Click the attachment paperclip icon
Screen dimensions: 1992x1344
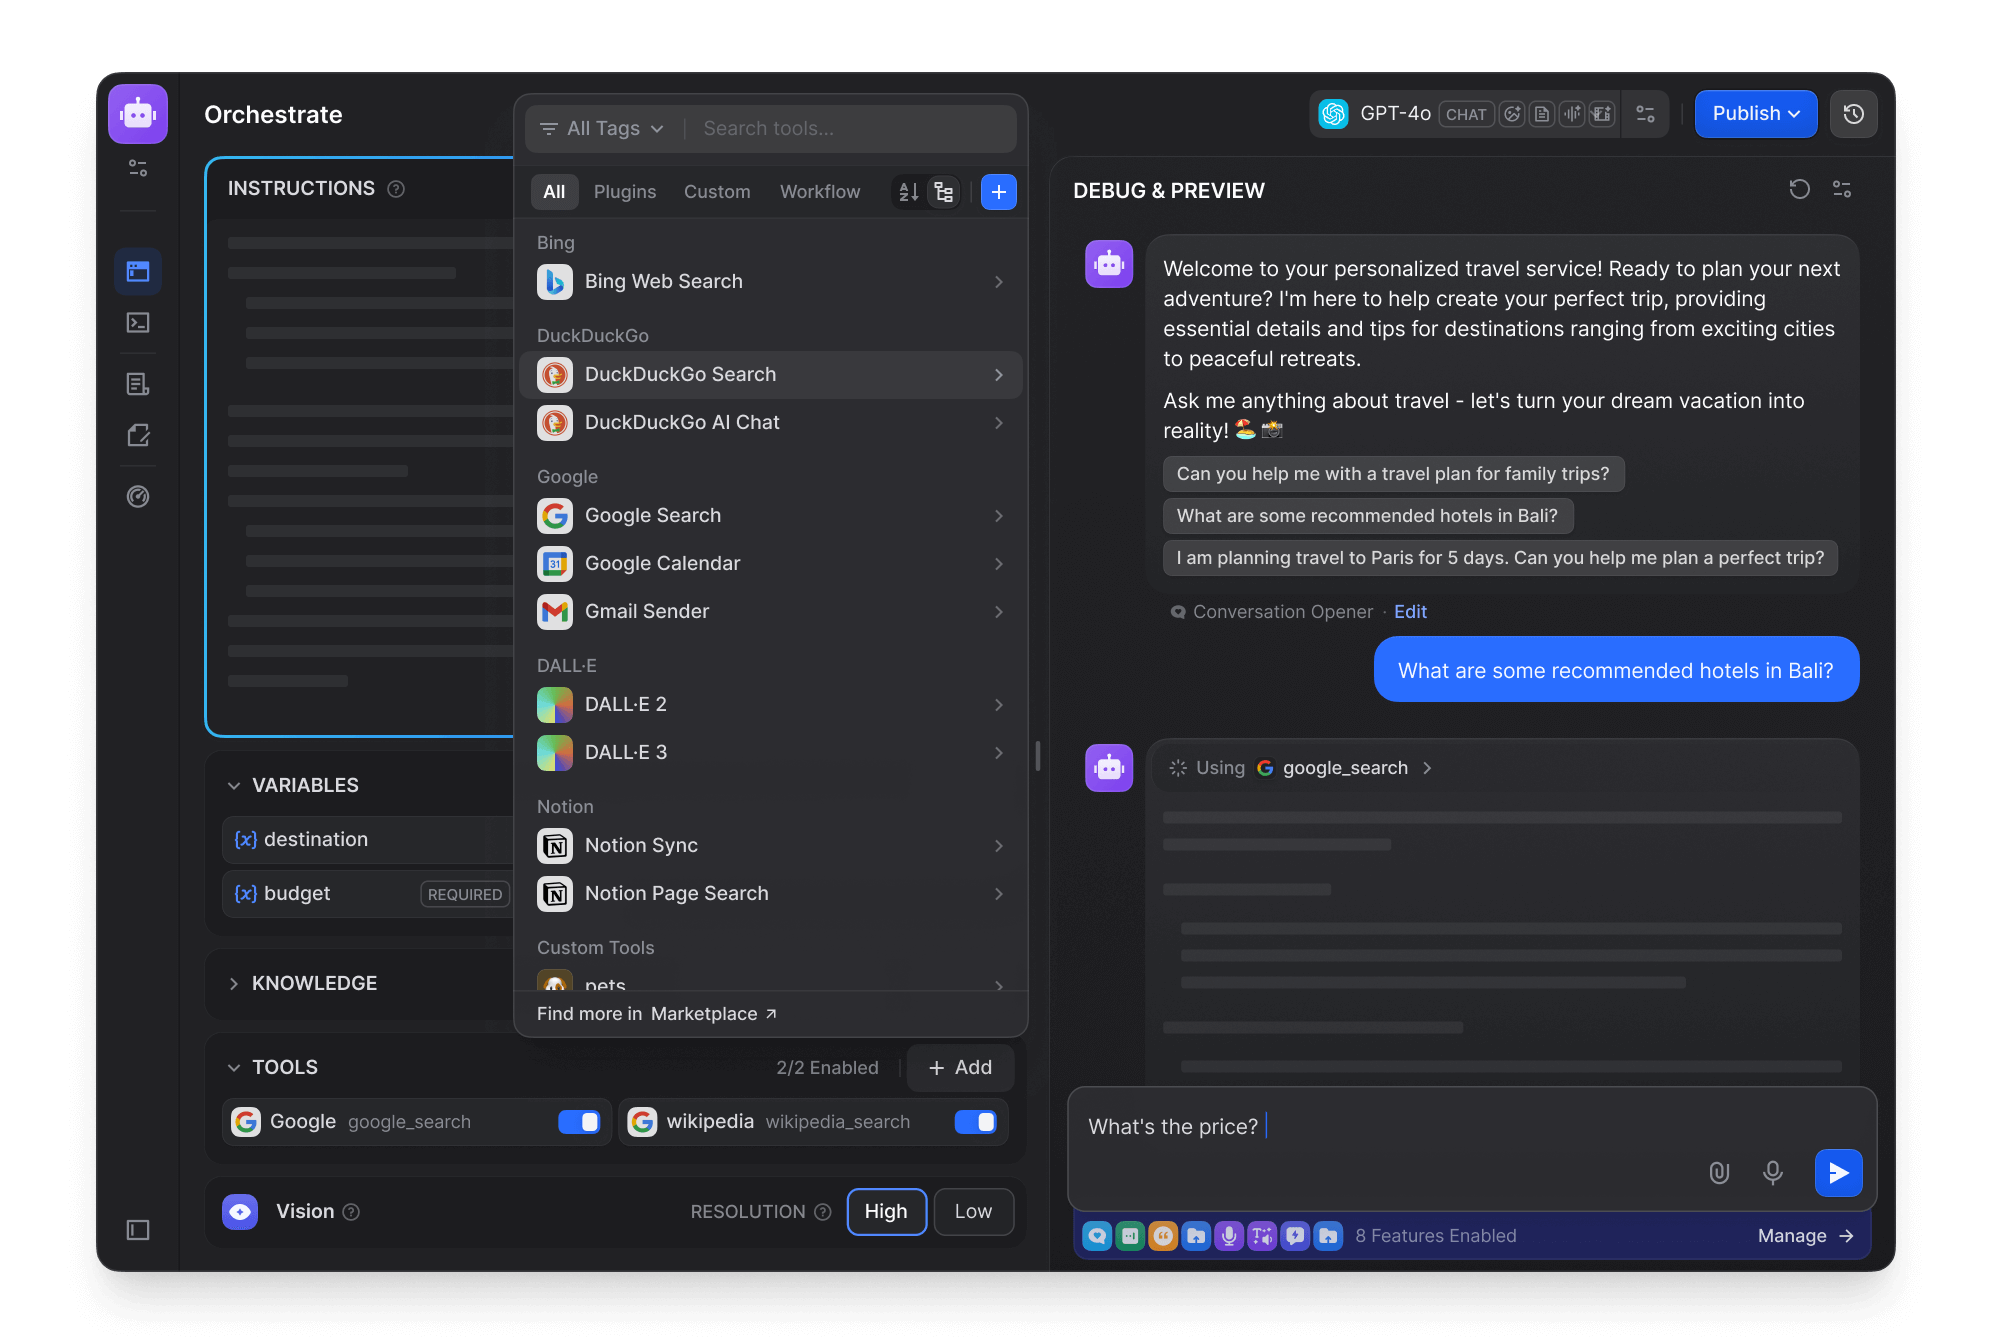tap(1719, 1172)
